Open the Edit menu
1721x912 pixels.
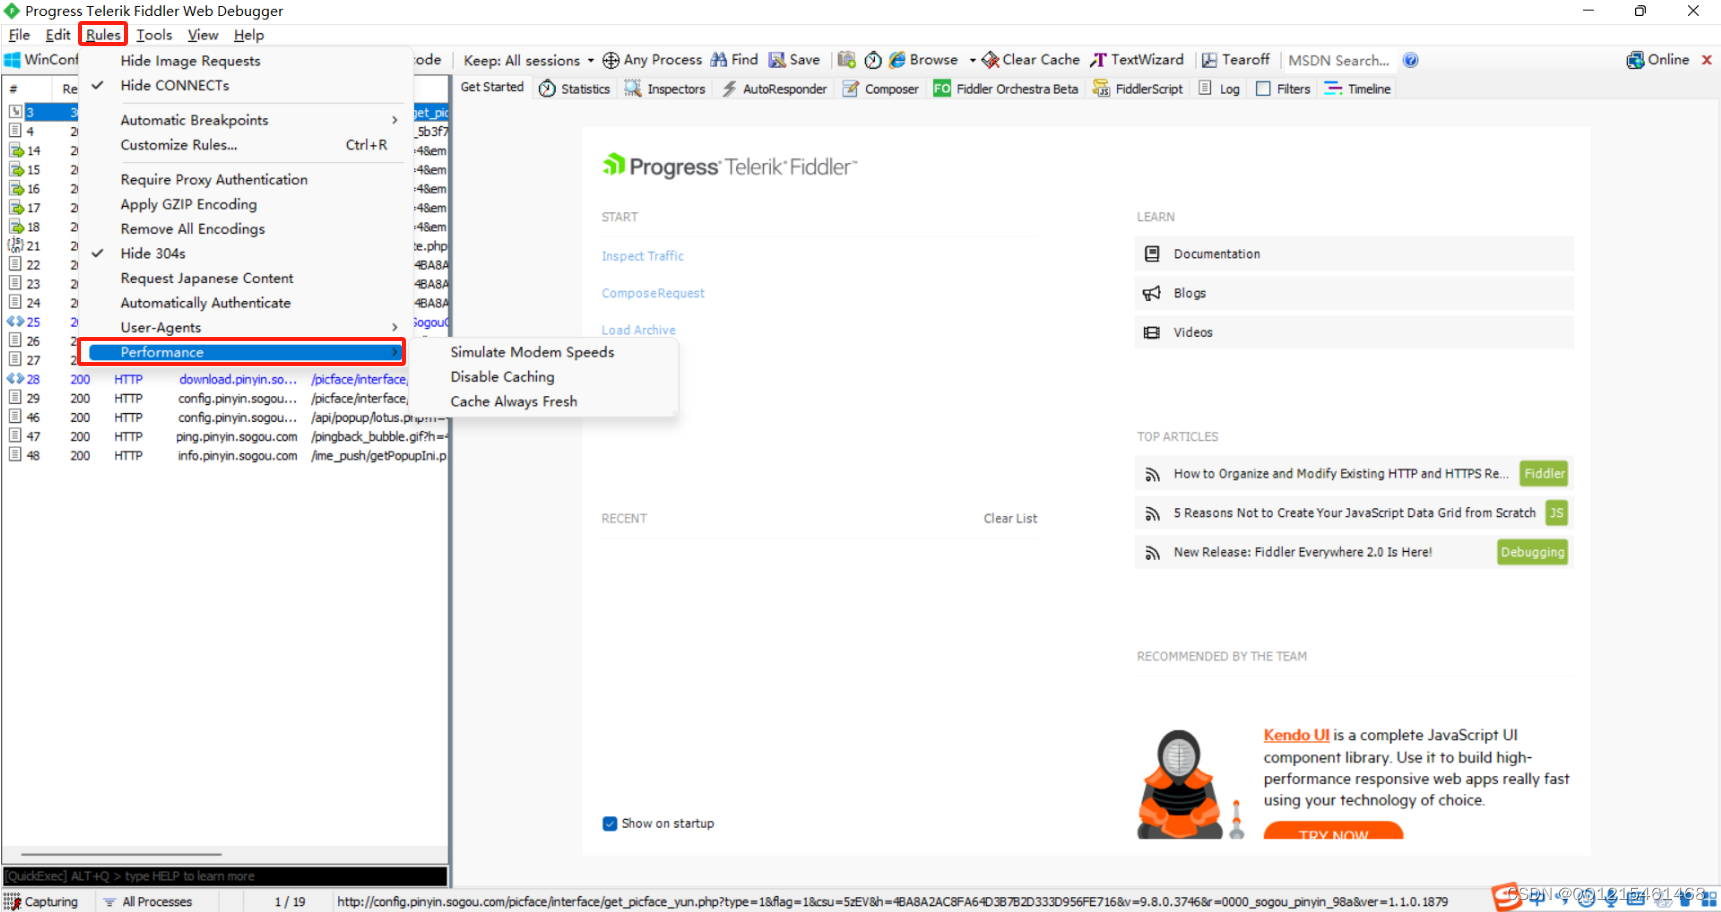coord(58,35)
